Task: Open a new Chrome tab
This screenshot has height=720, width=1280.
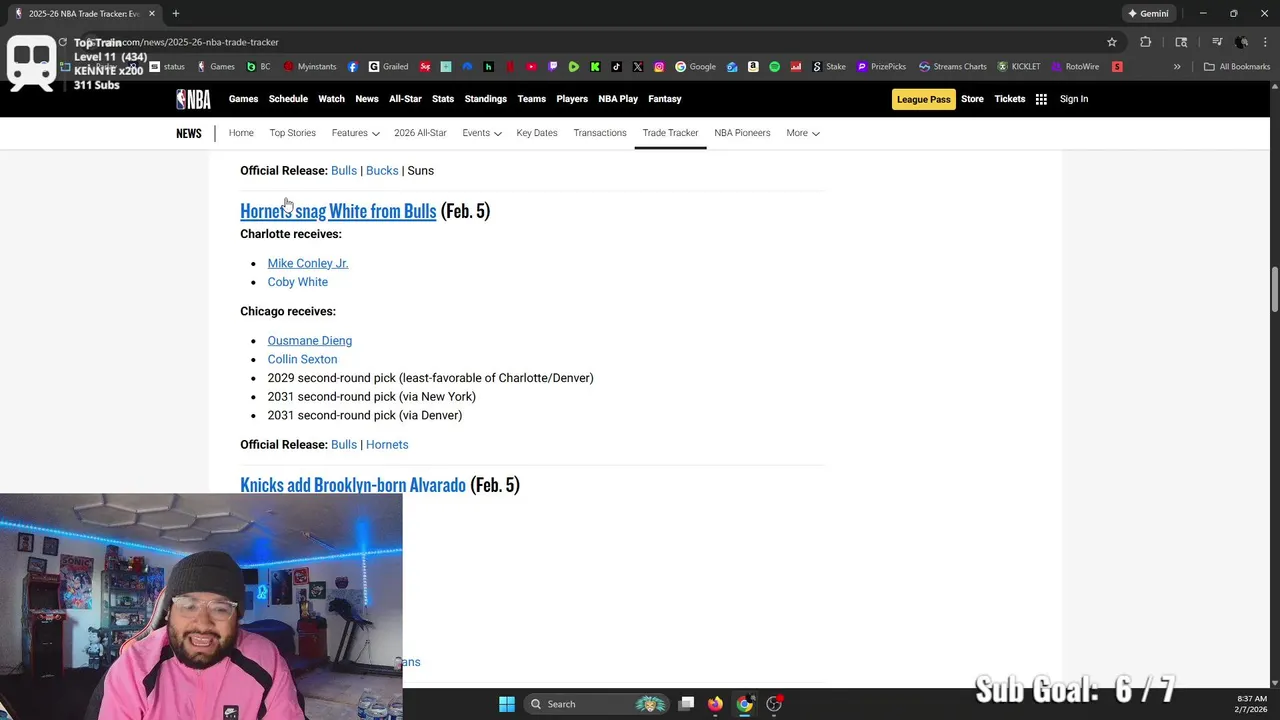Action: tap(176, 14)
